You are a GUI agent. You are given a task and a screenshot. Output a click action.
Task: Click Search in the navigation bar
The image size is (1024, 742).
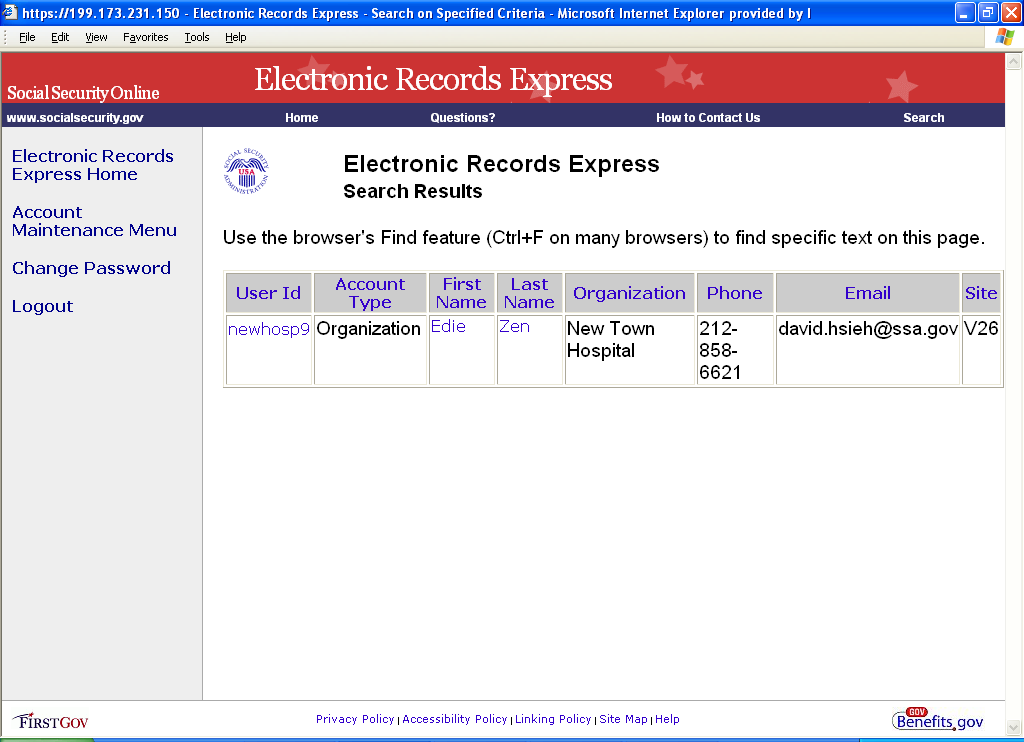(923, 118)
